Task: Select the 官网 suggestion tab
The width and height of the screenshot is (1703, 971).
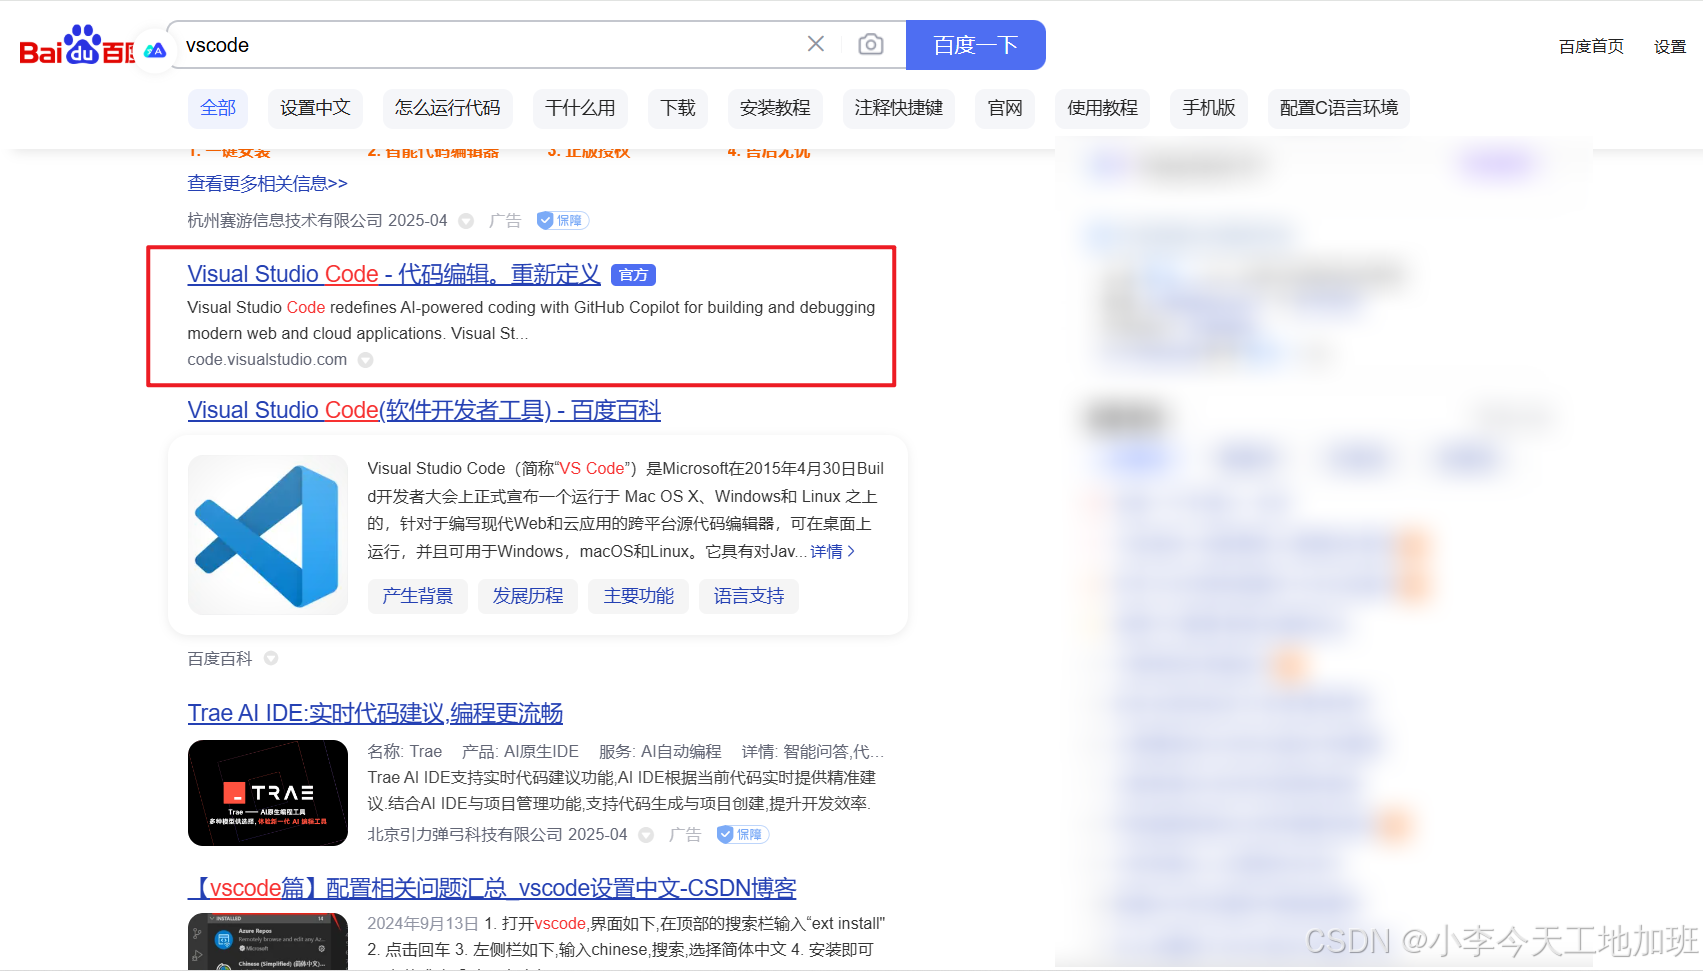Action: click(x=1005, y=108)
